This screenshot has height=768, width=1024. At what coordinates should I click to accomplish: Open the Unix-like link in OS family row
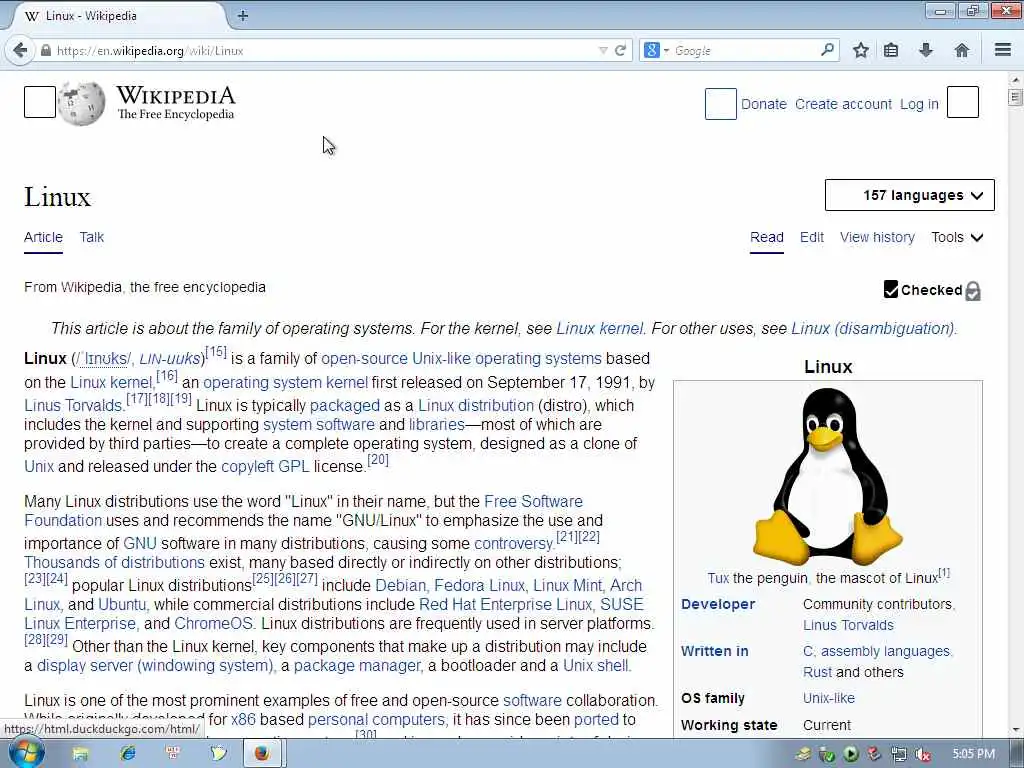(x=829, y=698)
